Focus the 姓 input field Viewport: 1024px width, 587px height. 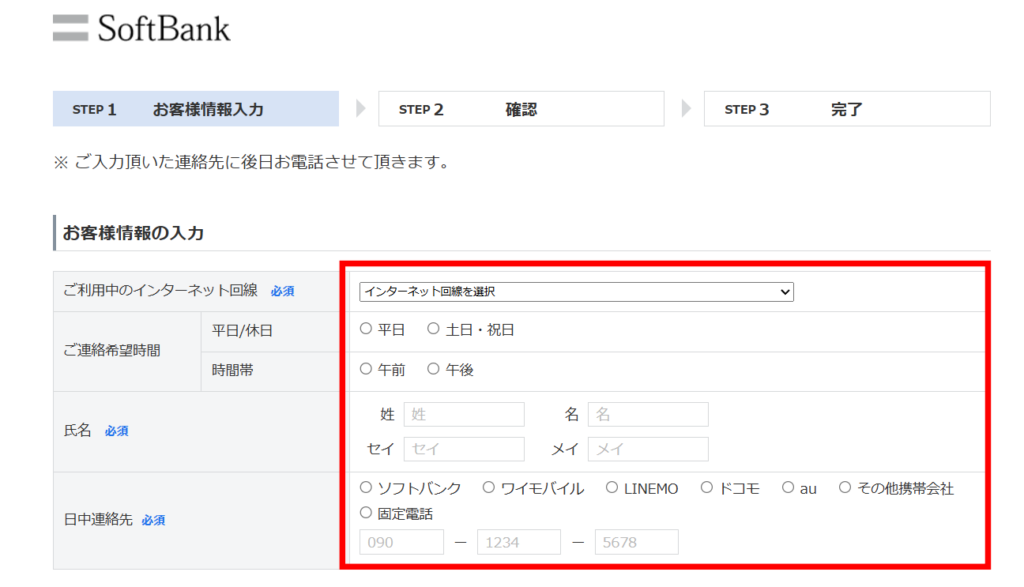click(464, 415)
